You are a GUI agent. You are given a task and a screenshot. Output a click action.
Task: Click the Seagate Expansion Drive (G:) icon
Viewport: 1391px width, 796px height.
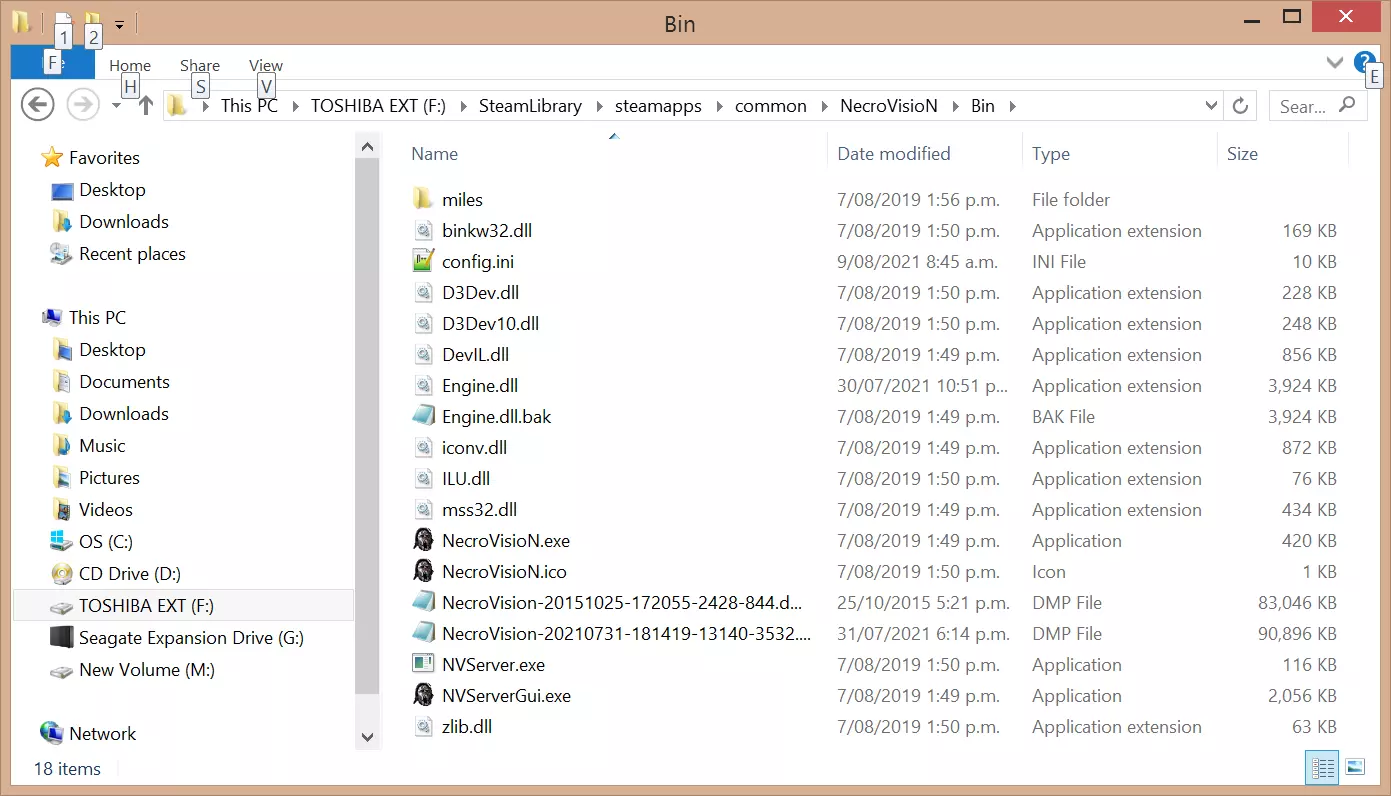click(62, 638)
